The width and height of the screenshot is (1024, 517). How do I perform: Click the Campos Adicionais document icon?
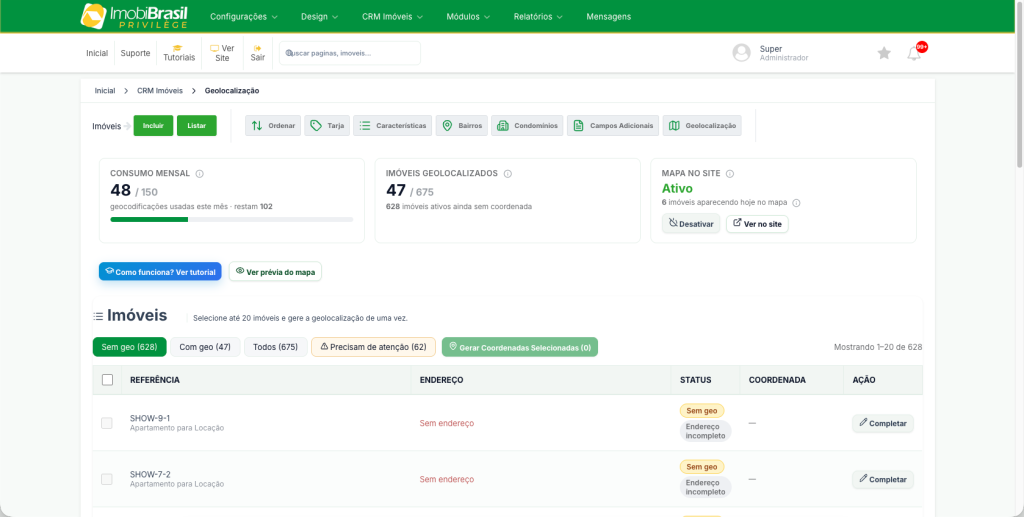578,125
